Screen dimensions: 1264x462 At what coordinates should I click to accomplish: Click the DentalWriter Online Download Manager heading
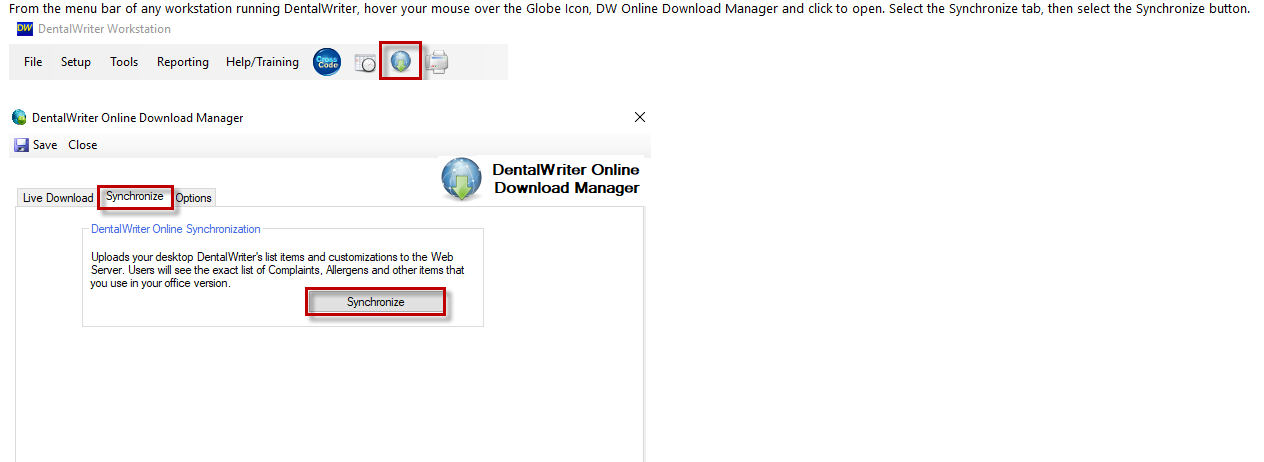coord(566,179)
